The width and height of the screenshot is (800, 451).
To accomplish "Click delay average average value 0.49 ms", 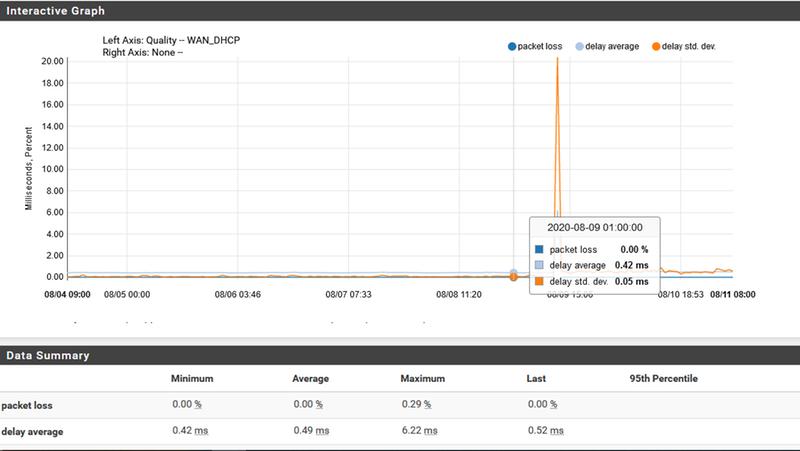I will (x=311, y=431).
